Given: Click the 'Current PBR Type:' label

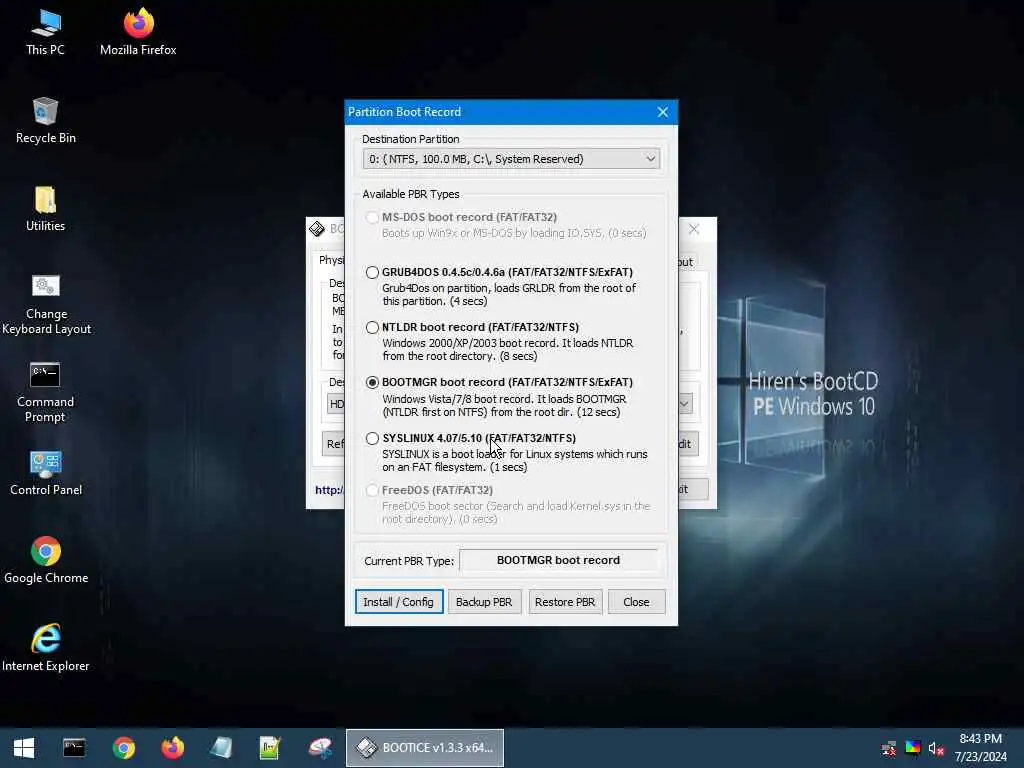Looking at the screenshot, I should click(409, 561).
